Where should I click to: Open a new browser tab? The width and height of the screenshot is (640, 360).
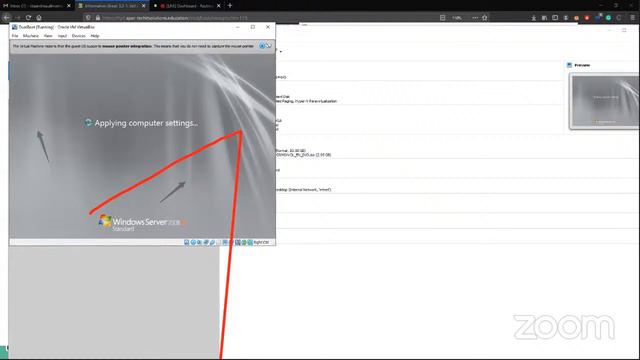[x=230, y=6]
